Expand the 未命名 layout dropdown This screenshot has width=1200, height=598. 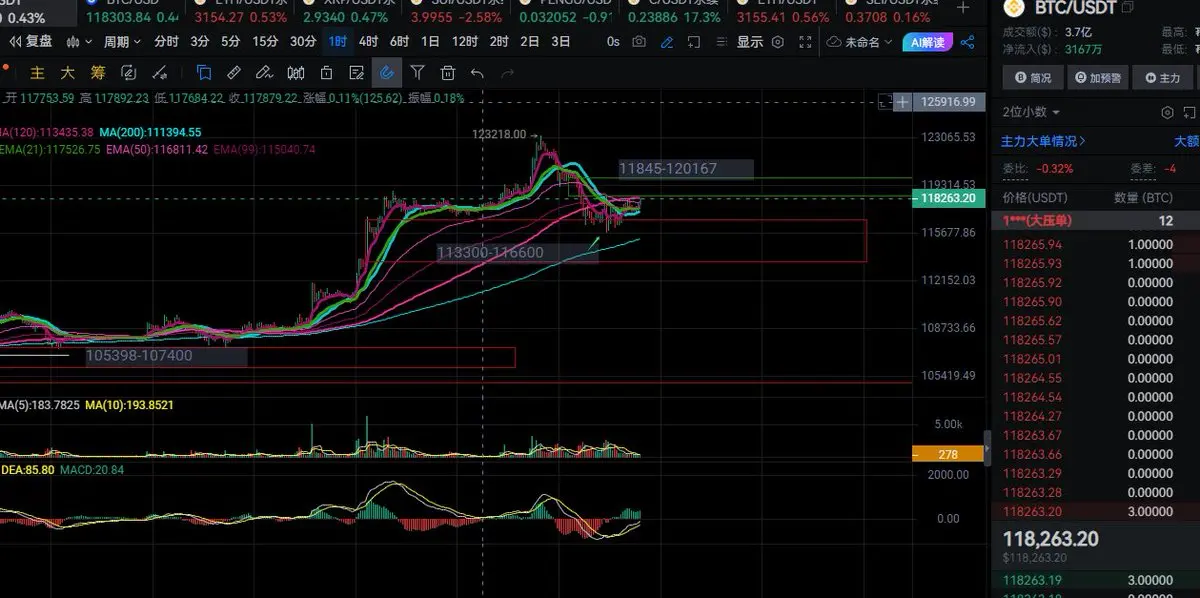(x=859, y=42)
